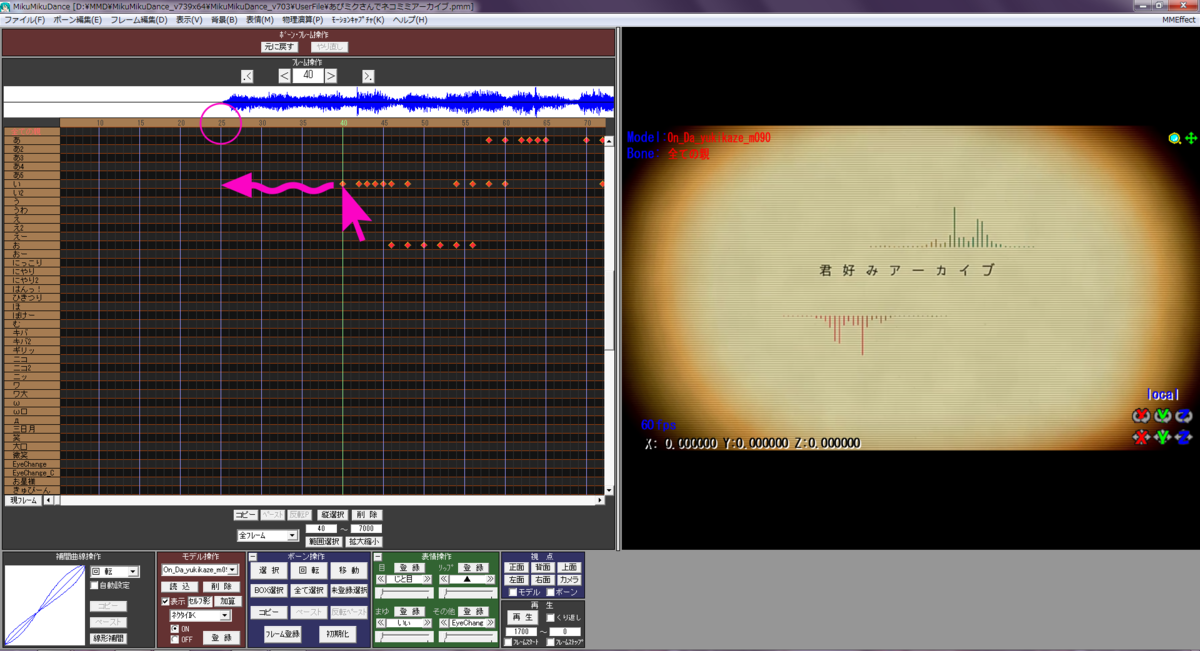Toggle the くり返し repeat checkbox

coord(550,617)
